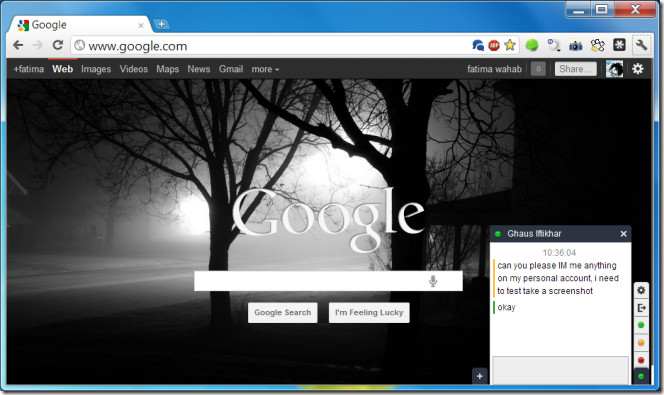
Task: Expand the more dropdown
Action: click(265, 69)
